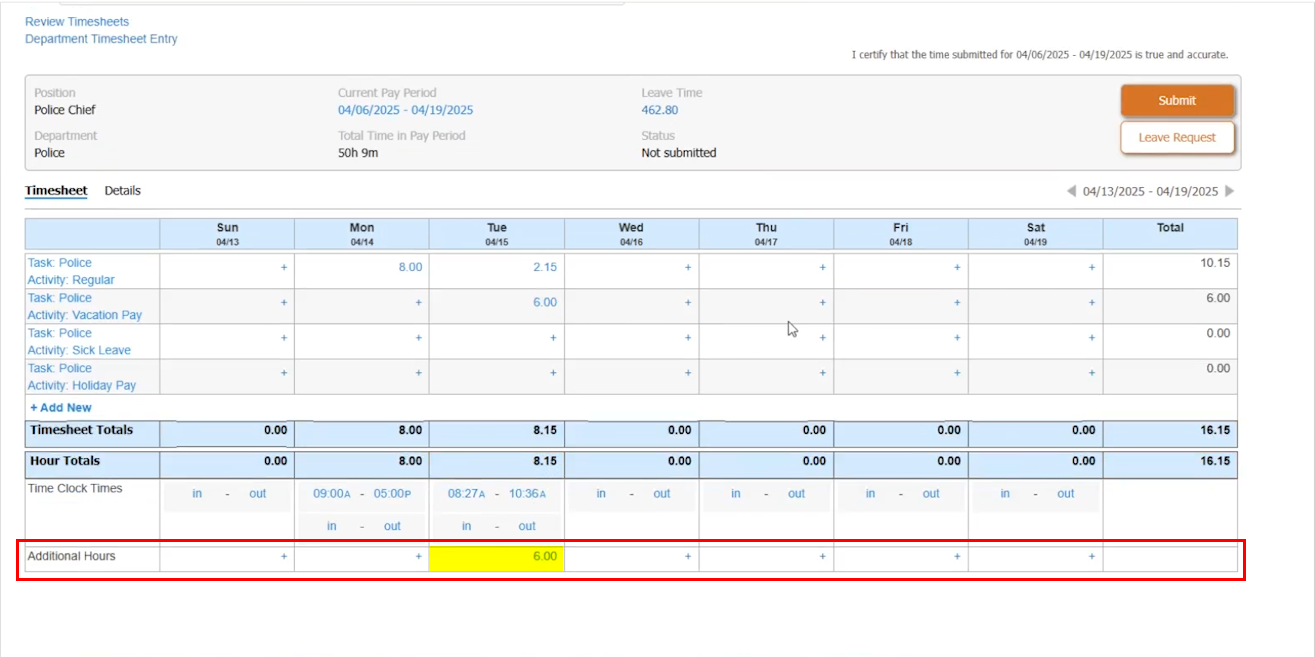Click the Not submitted status text
Image resolution: width=1315 pixels, height=657 pixels.
(x=679, y=153)
